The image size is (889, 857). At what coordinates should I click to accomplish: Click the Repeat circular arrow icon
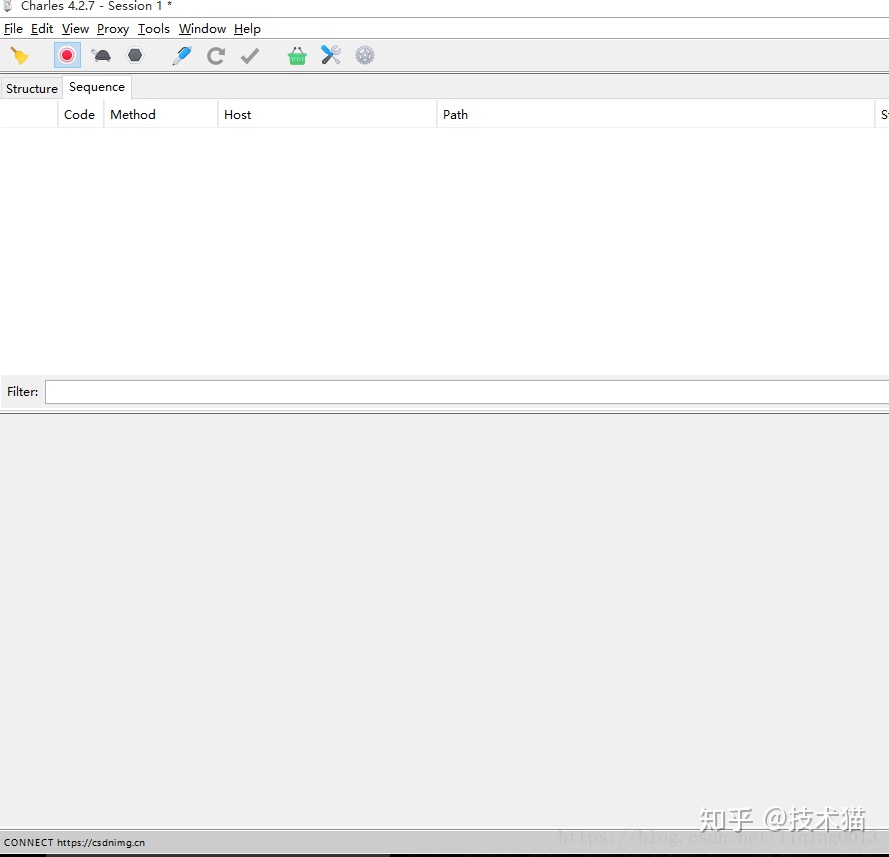tap(216, 56)
